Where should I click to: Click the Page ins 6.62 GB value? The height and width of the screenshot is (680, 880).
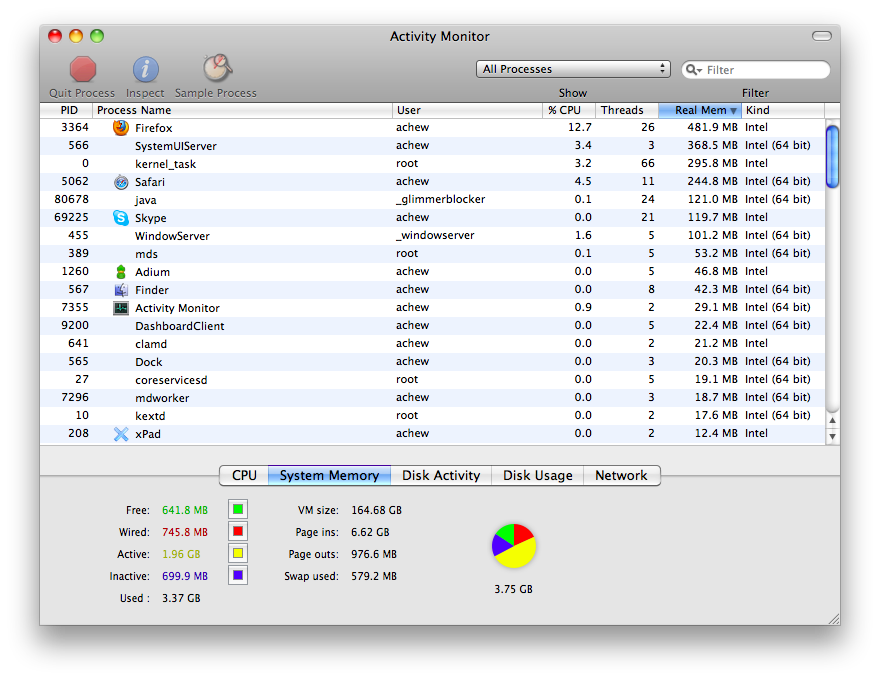pos(370,532)
